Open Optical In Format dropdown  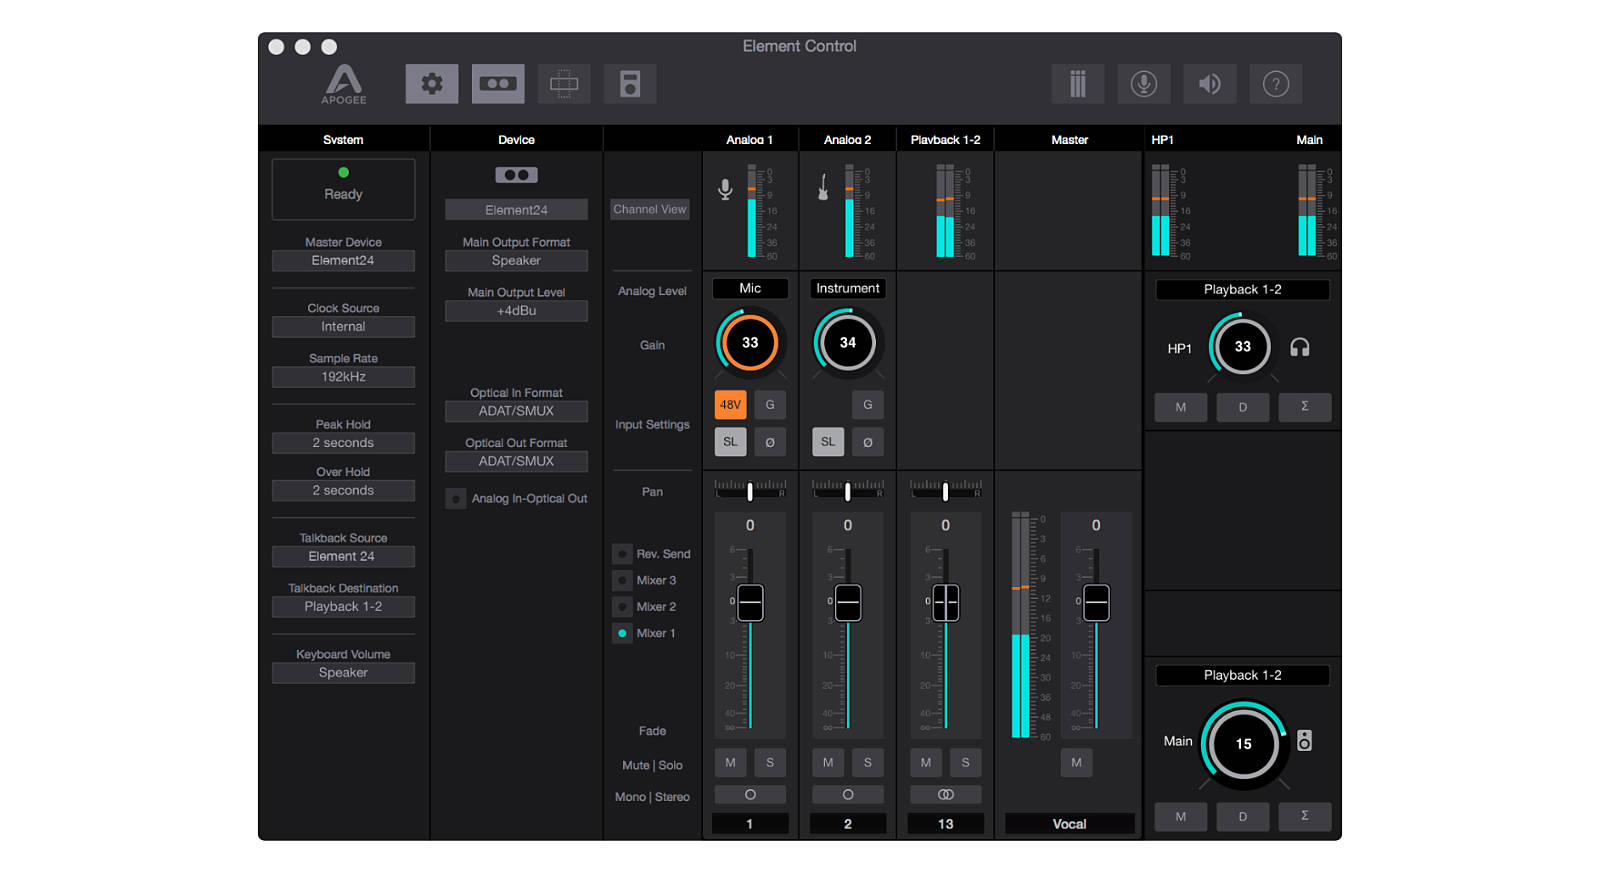[x=516, y=411]
